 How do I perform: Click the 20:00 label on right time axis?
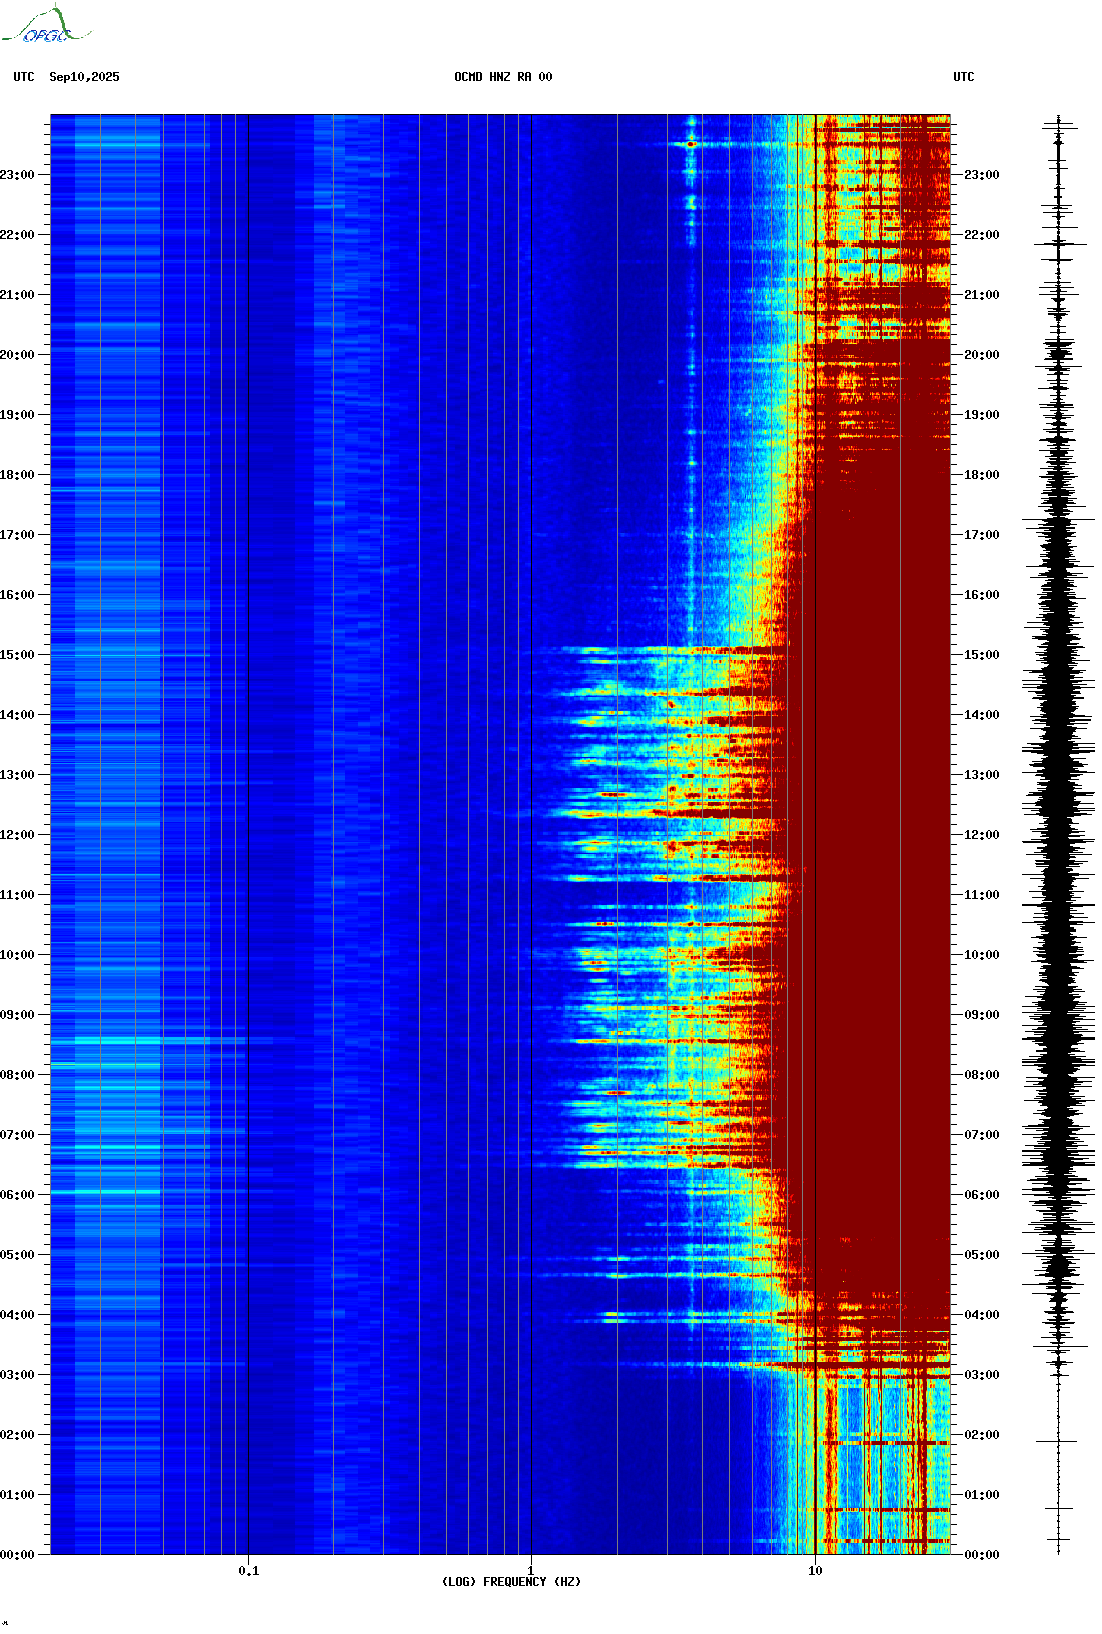(982, 355)
